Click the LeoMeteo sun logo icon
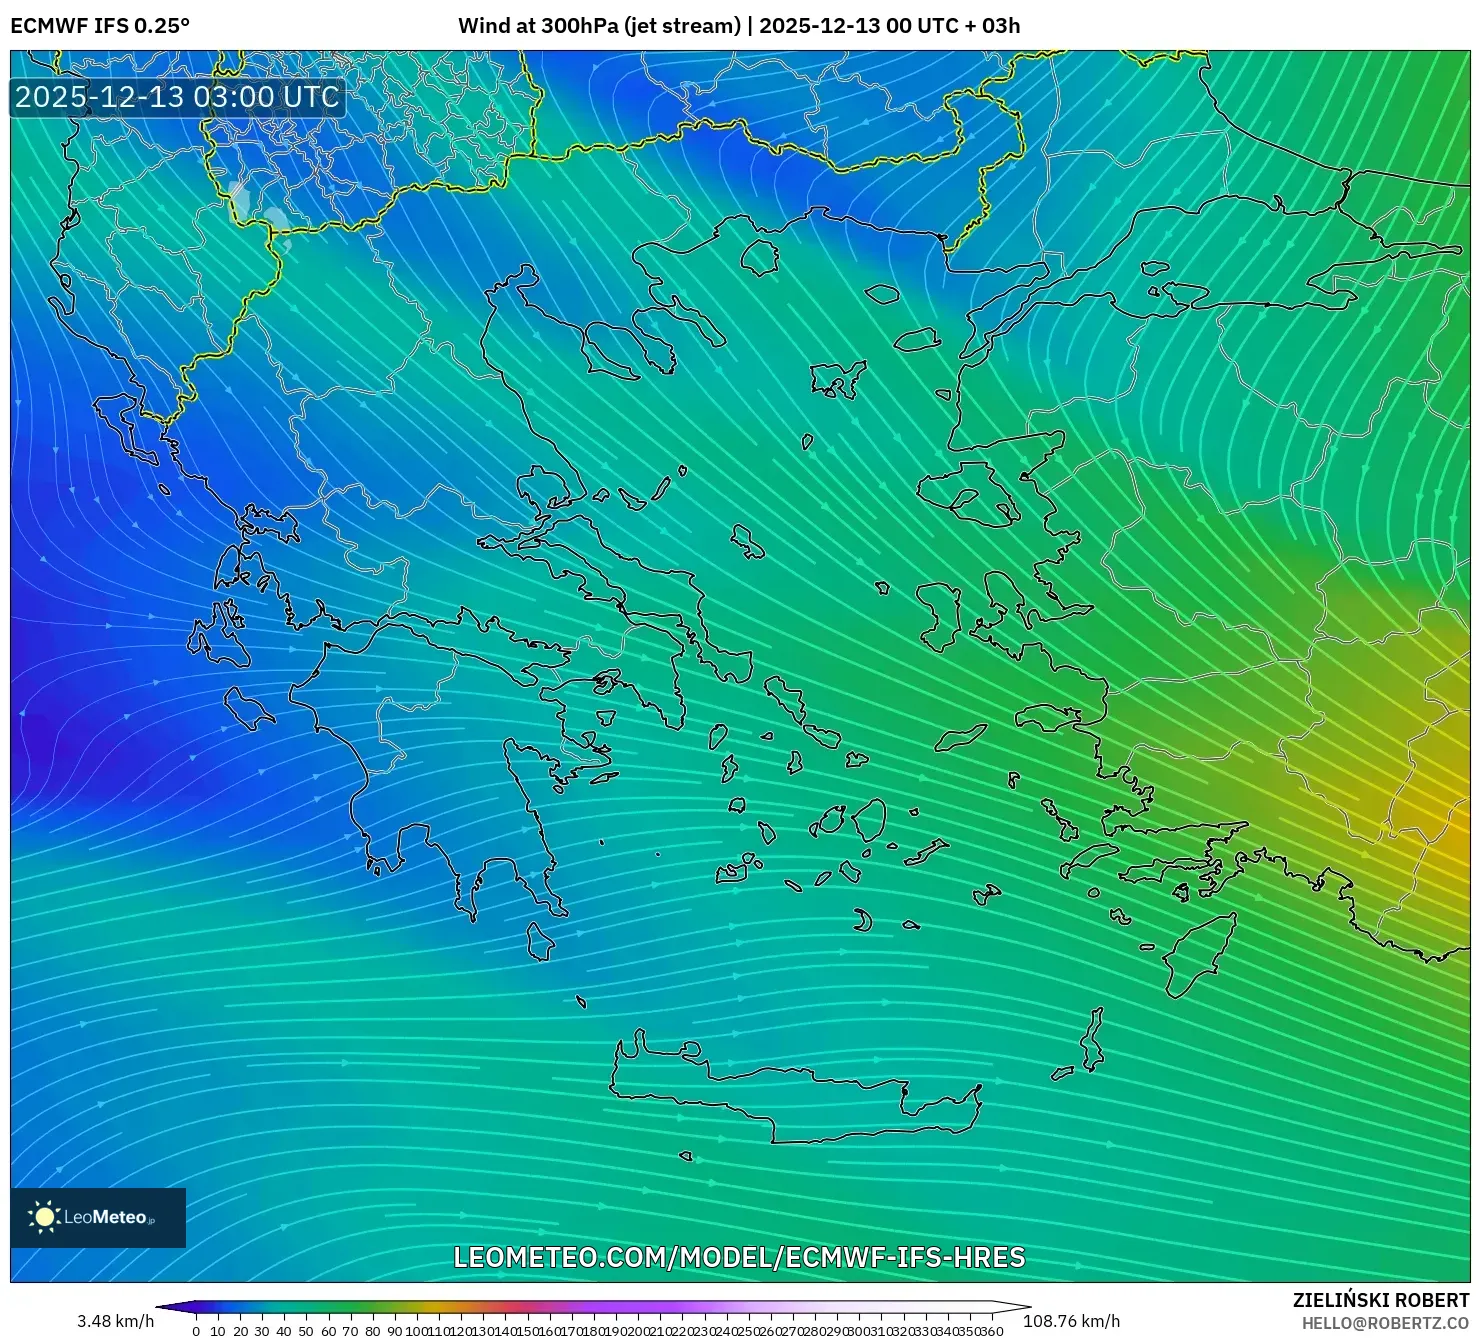1479x1338 pixels. coord(44,1218)
